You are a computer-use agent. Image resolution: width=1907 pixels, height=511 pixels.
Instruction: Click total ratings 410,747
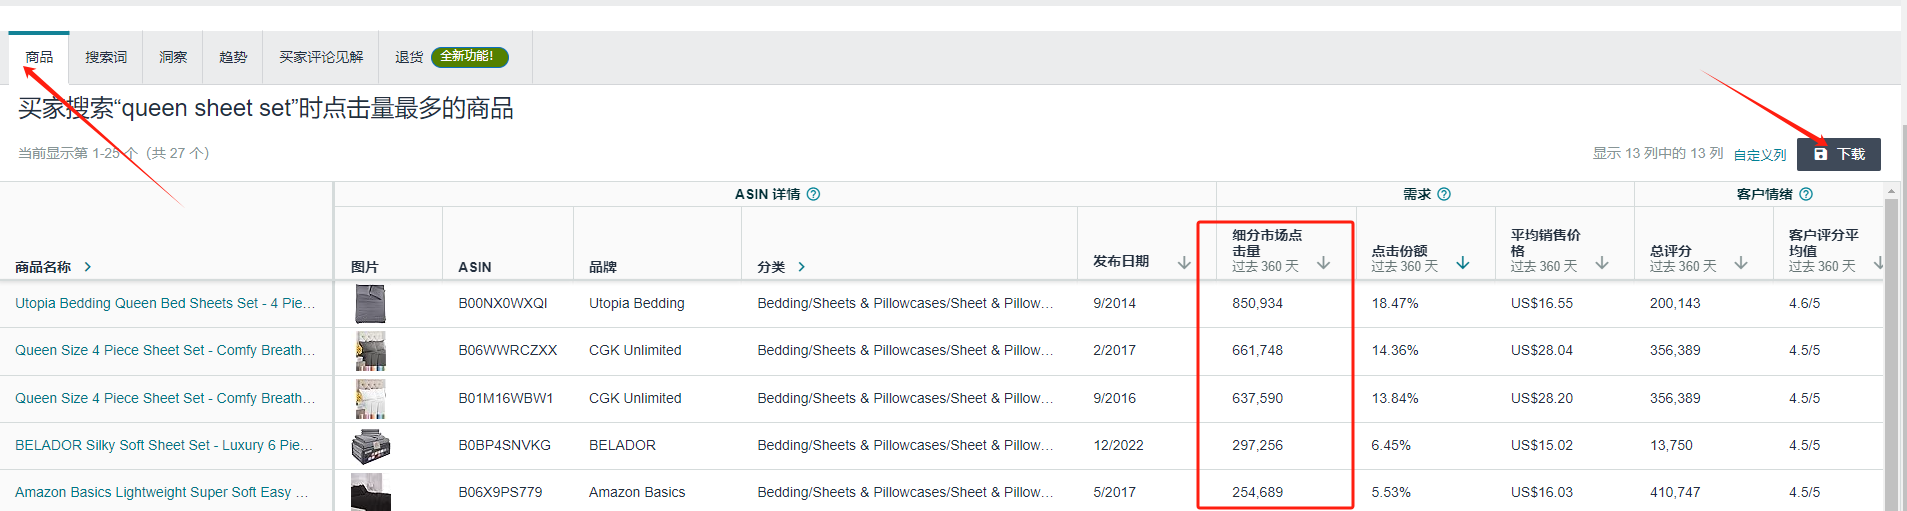[1675, 492]
